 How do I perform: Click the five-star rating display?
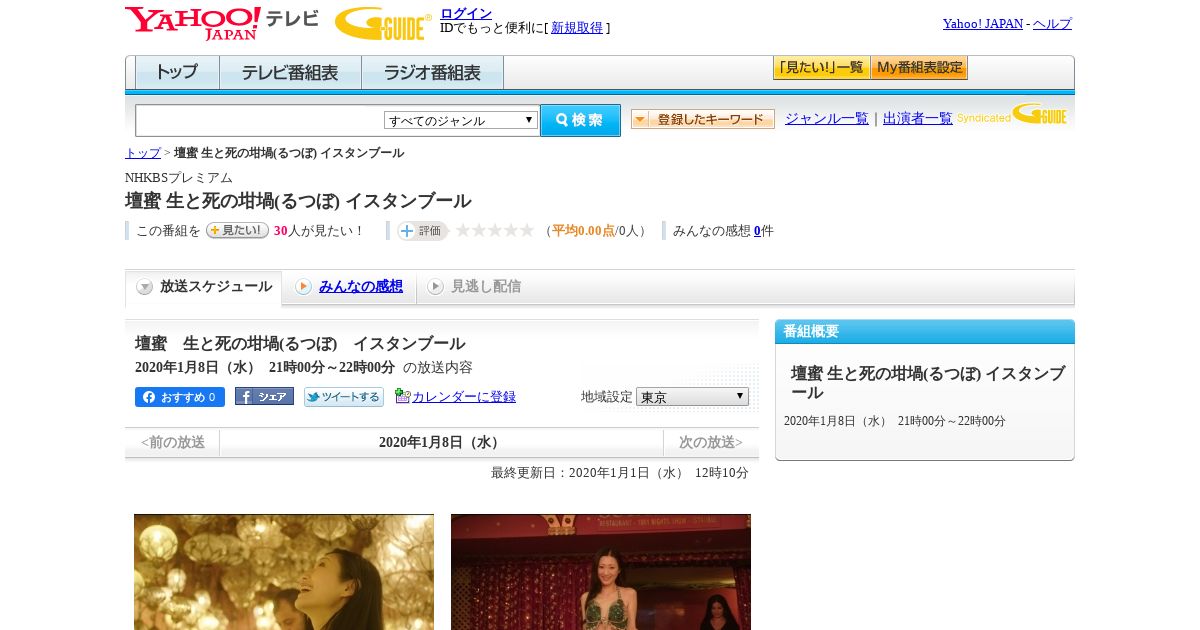pos(495,231)
